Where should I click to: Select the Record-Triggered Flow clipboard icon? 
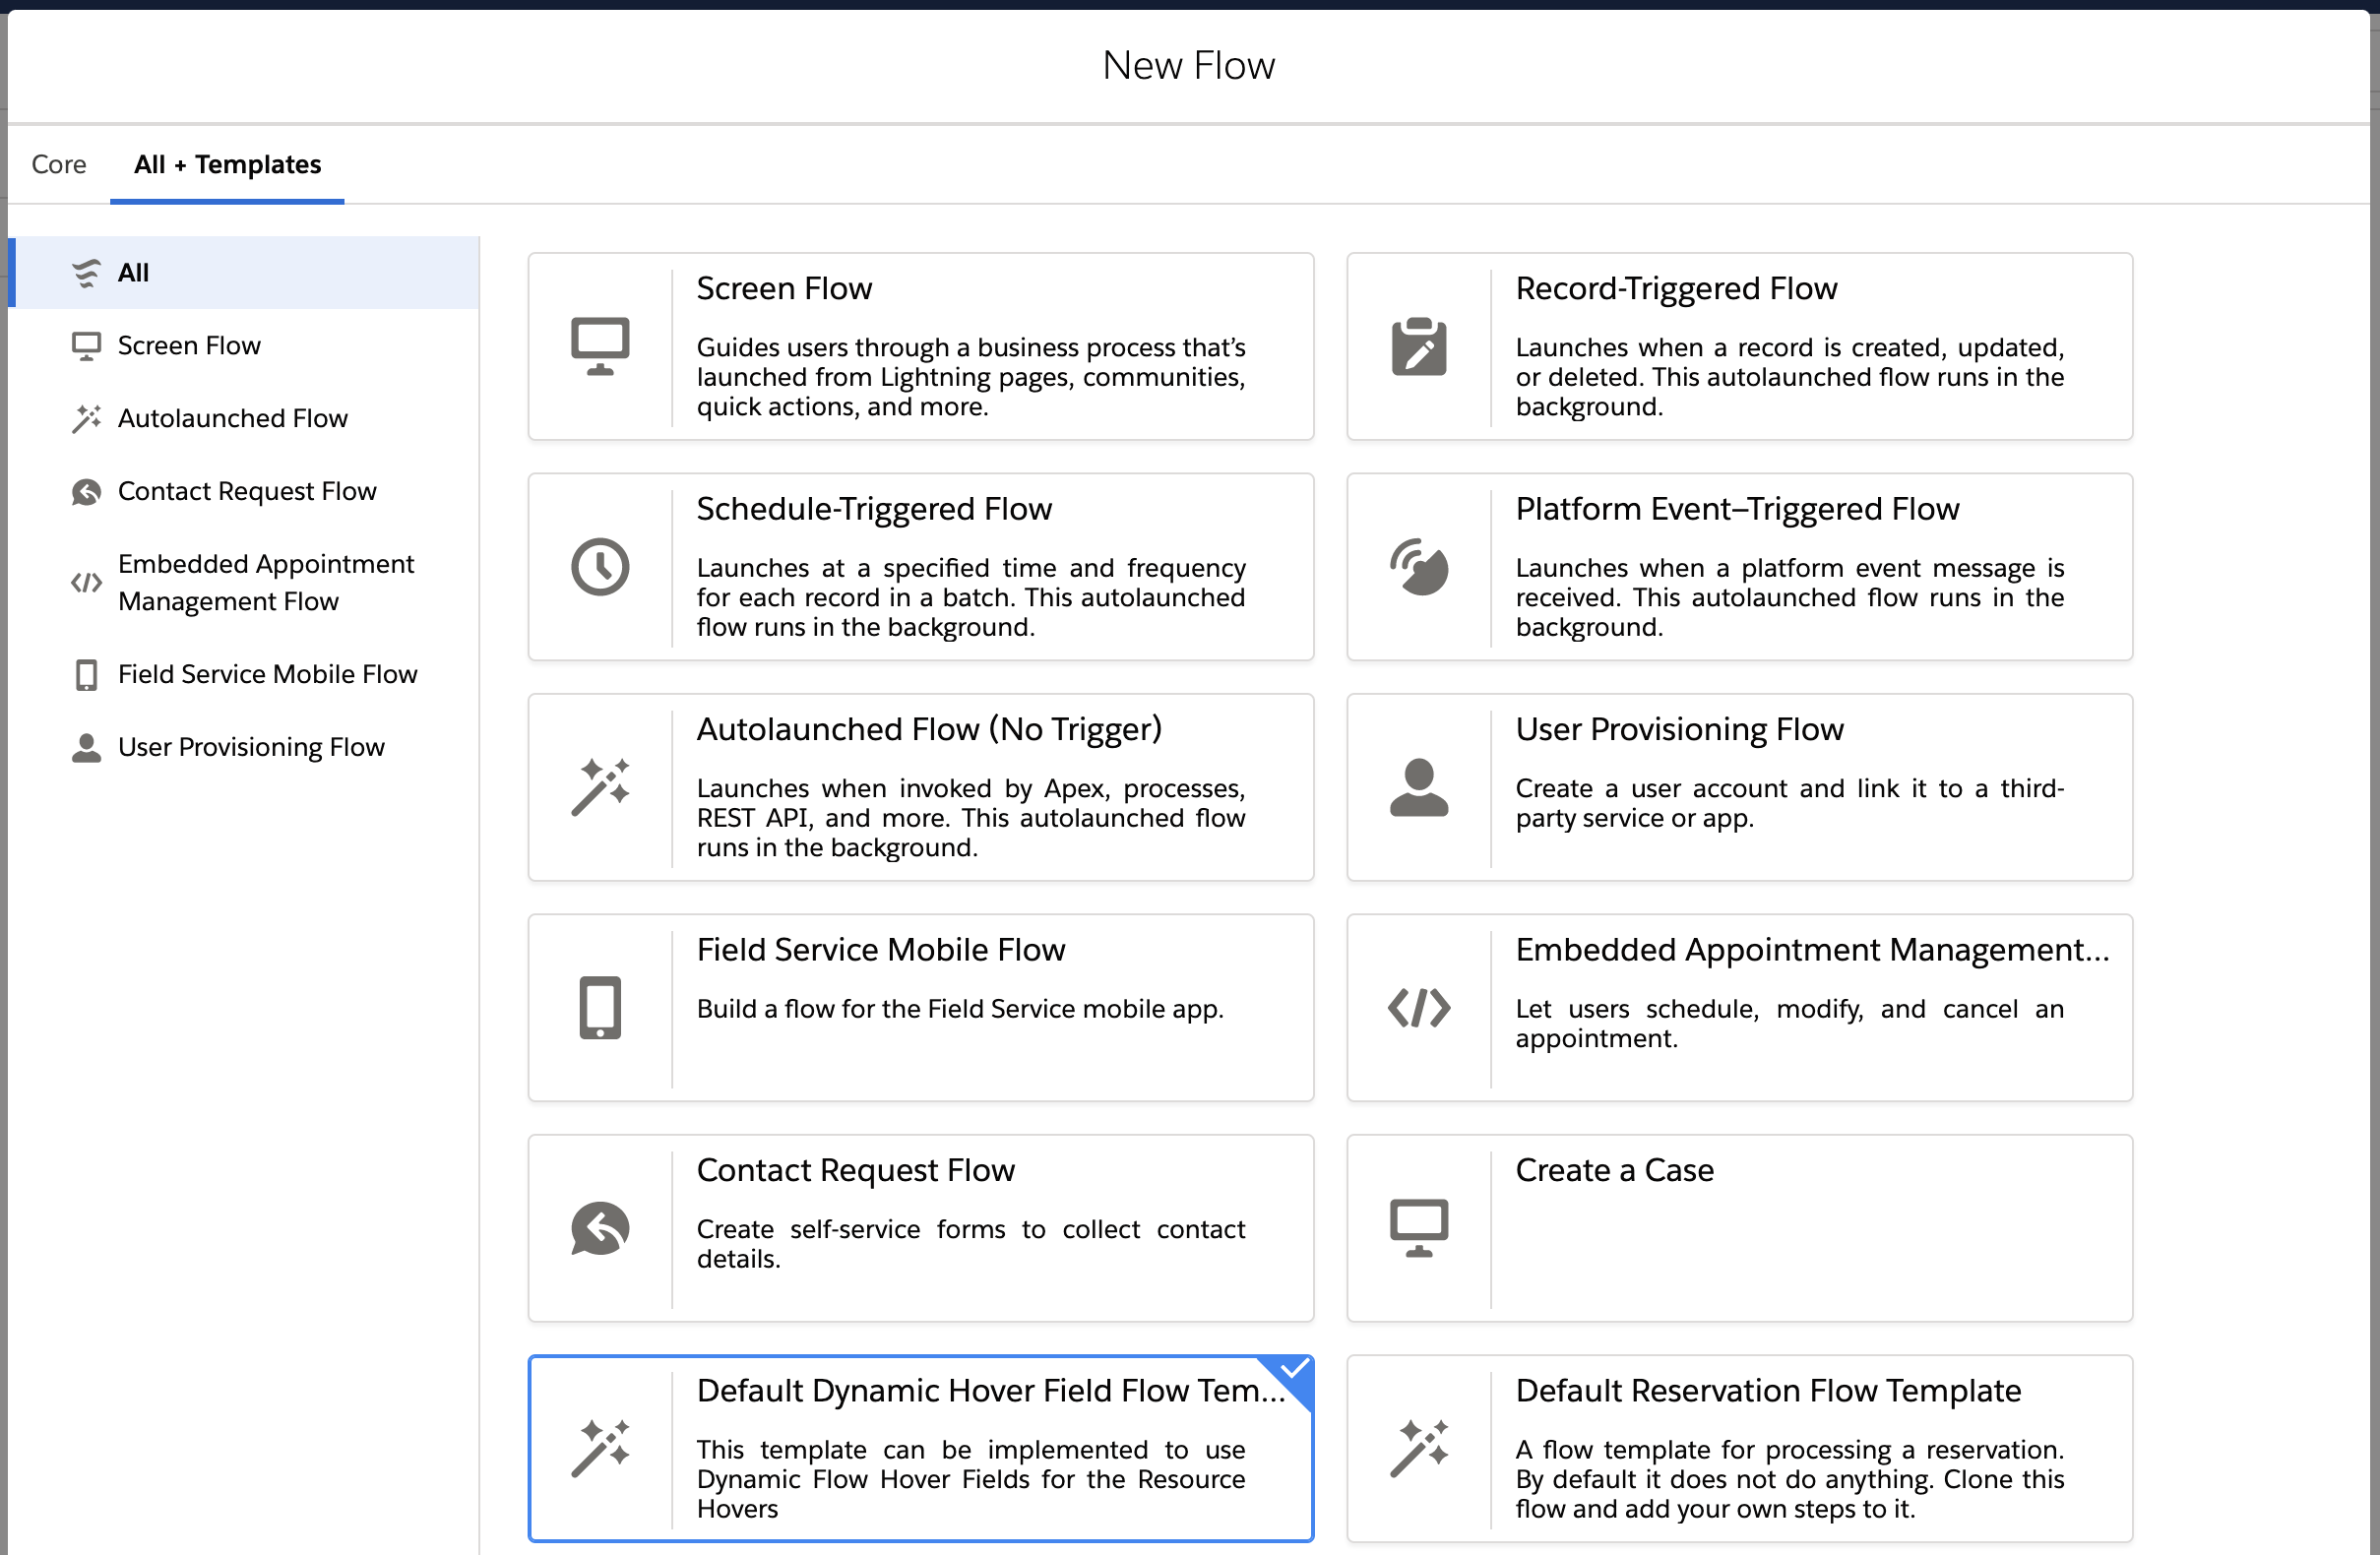coord(1418,346)
